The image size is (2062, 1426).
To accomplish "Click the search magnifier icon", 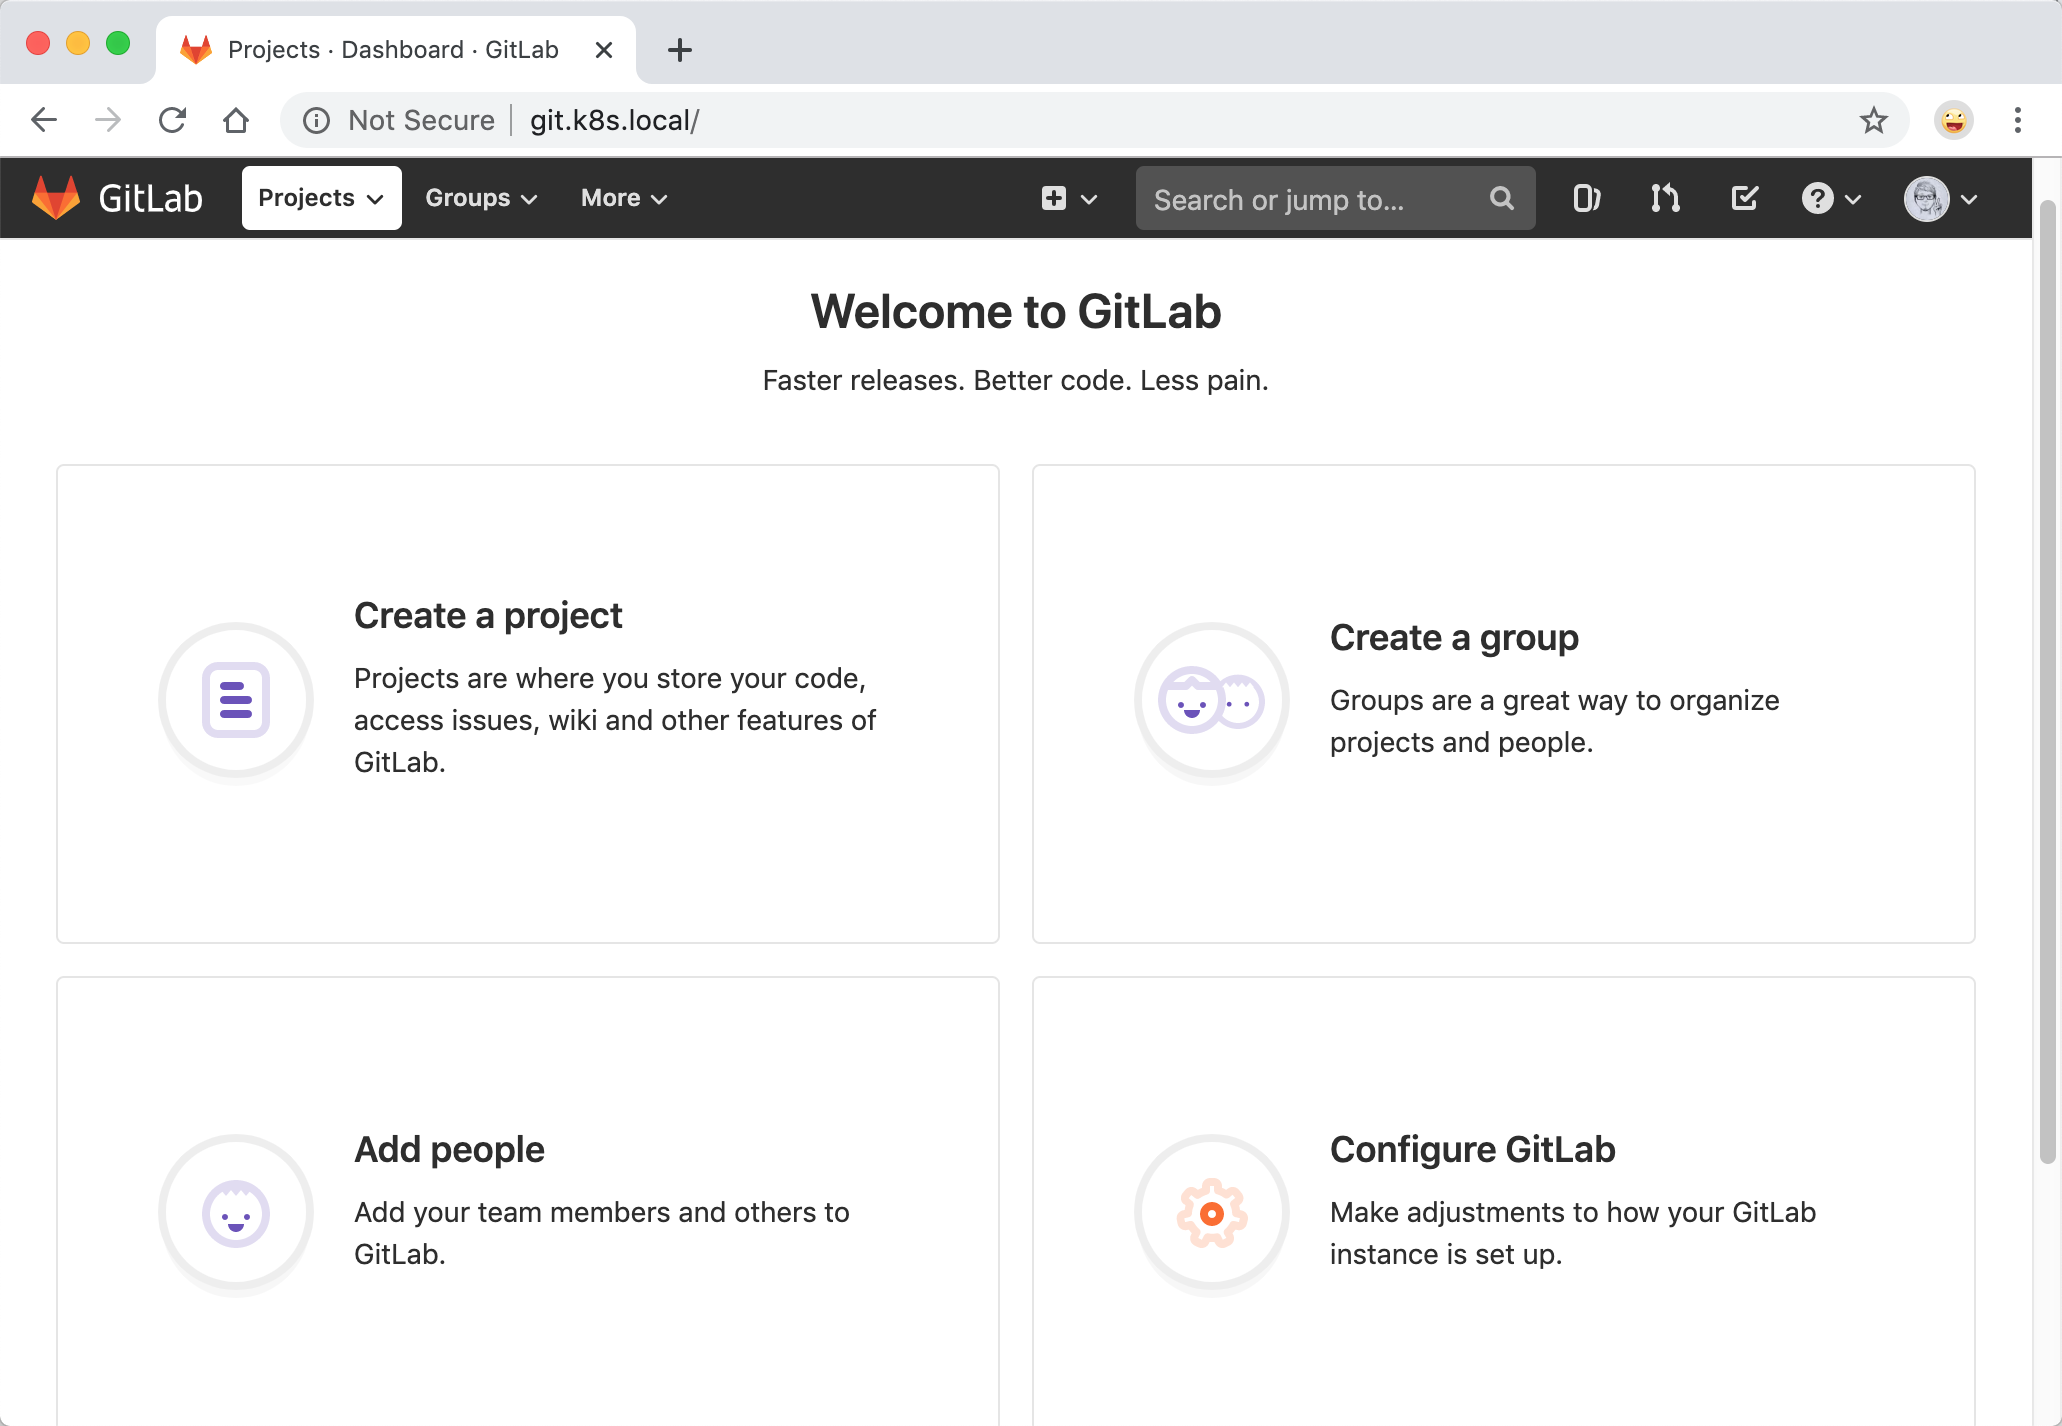I will tap(1501, 199).
